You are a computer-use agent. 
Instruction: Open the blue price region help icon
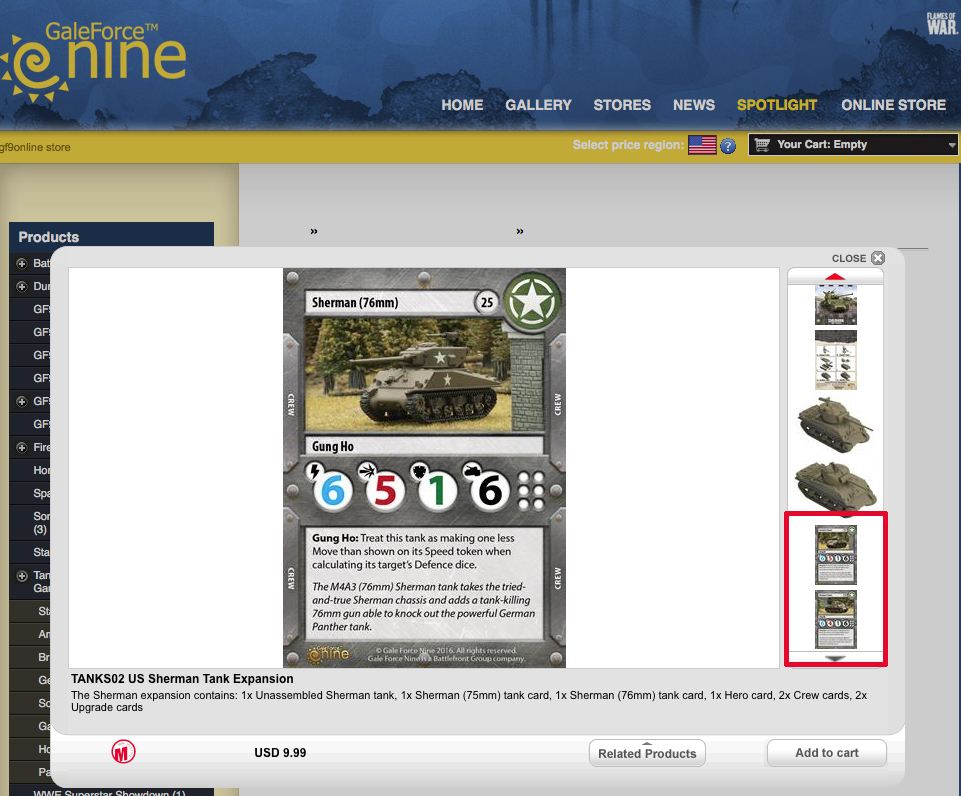point(728,146)
